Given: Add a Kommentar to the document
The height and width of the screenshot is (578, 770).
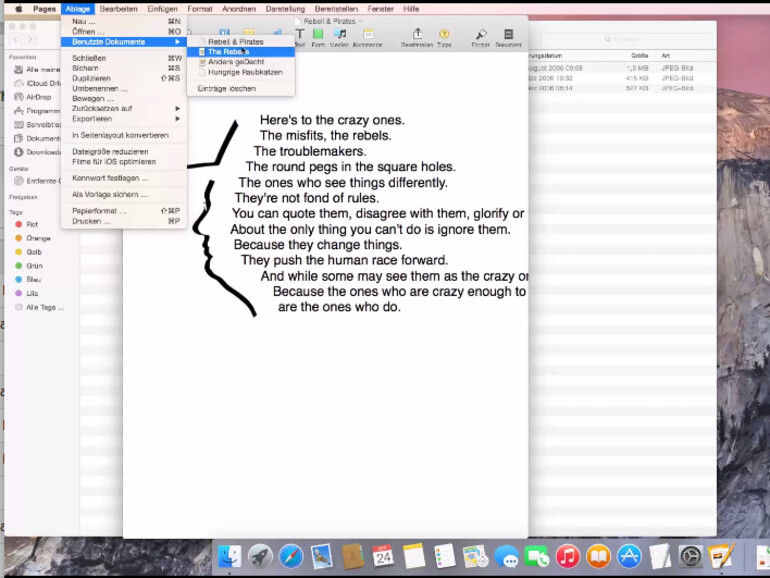Looking at the screenshot, I should click(368, 37).
